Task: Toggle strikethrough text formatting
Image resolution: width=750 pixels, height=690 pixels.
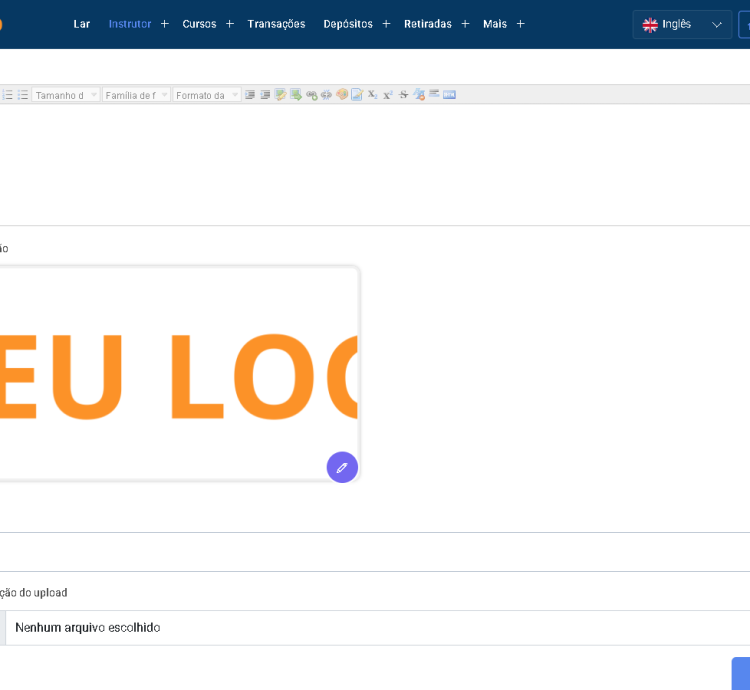Action: point(403,95)
